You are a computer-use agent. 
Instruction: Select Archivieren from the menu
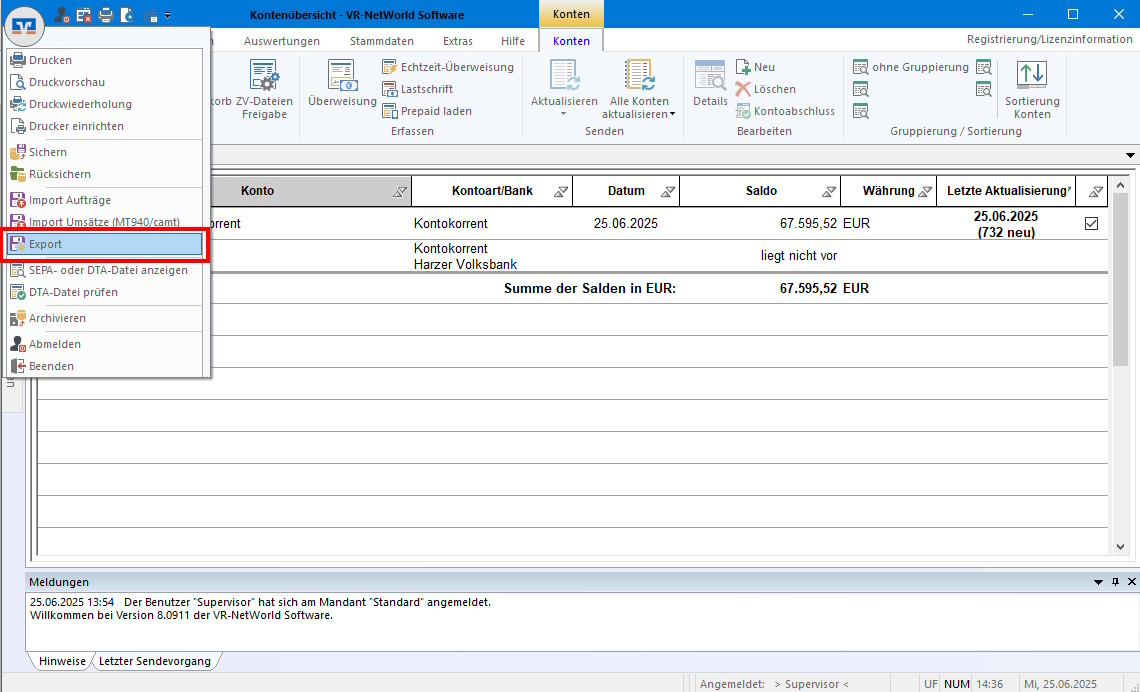(x=105, y=318)
